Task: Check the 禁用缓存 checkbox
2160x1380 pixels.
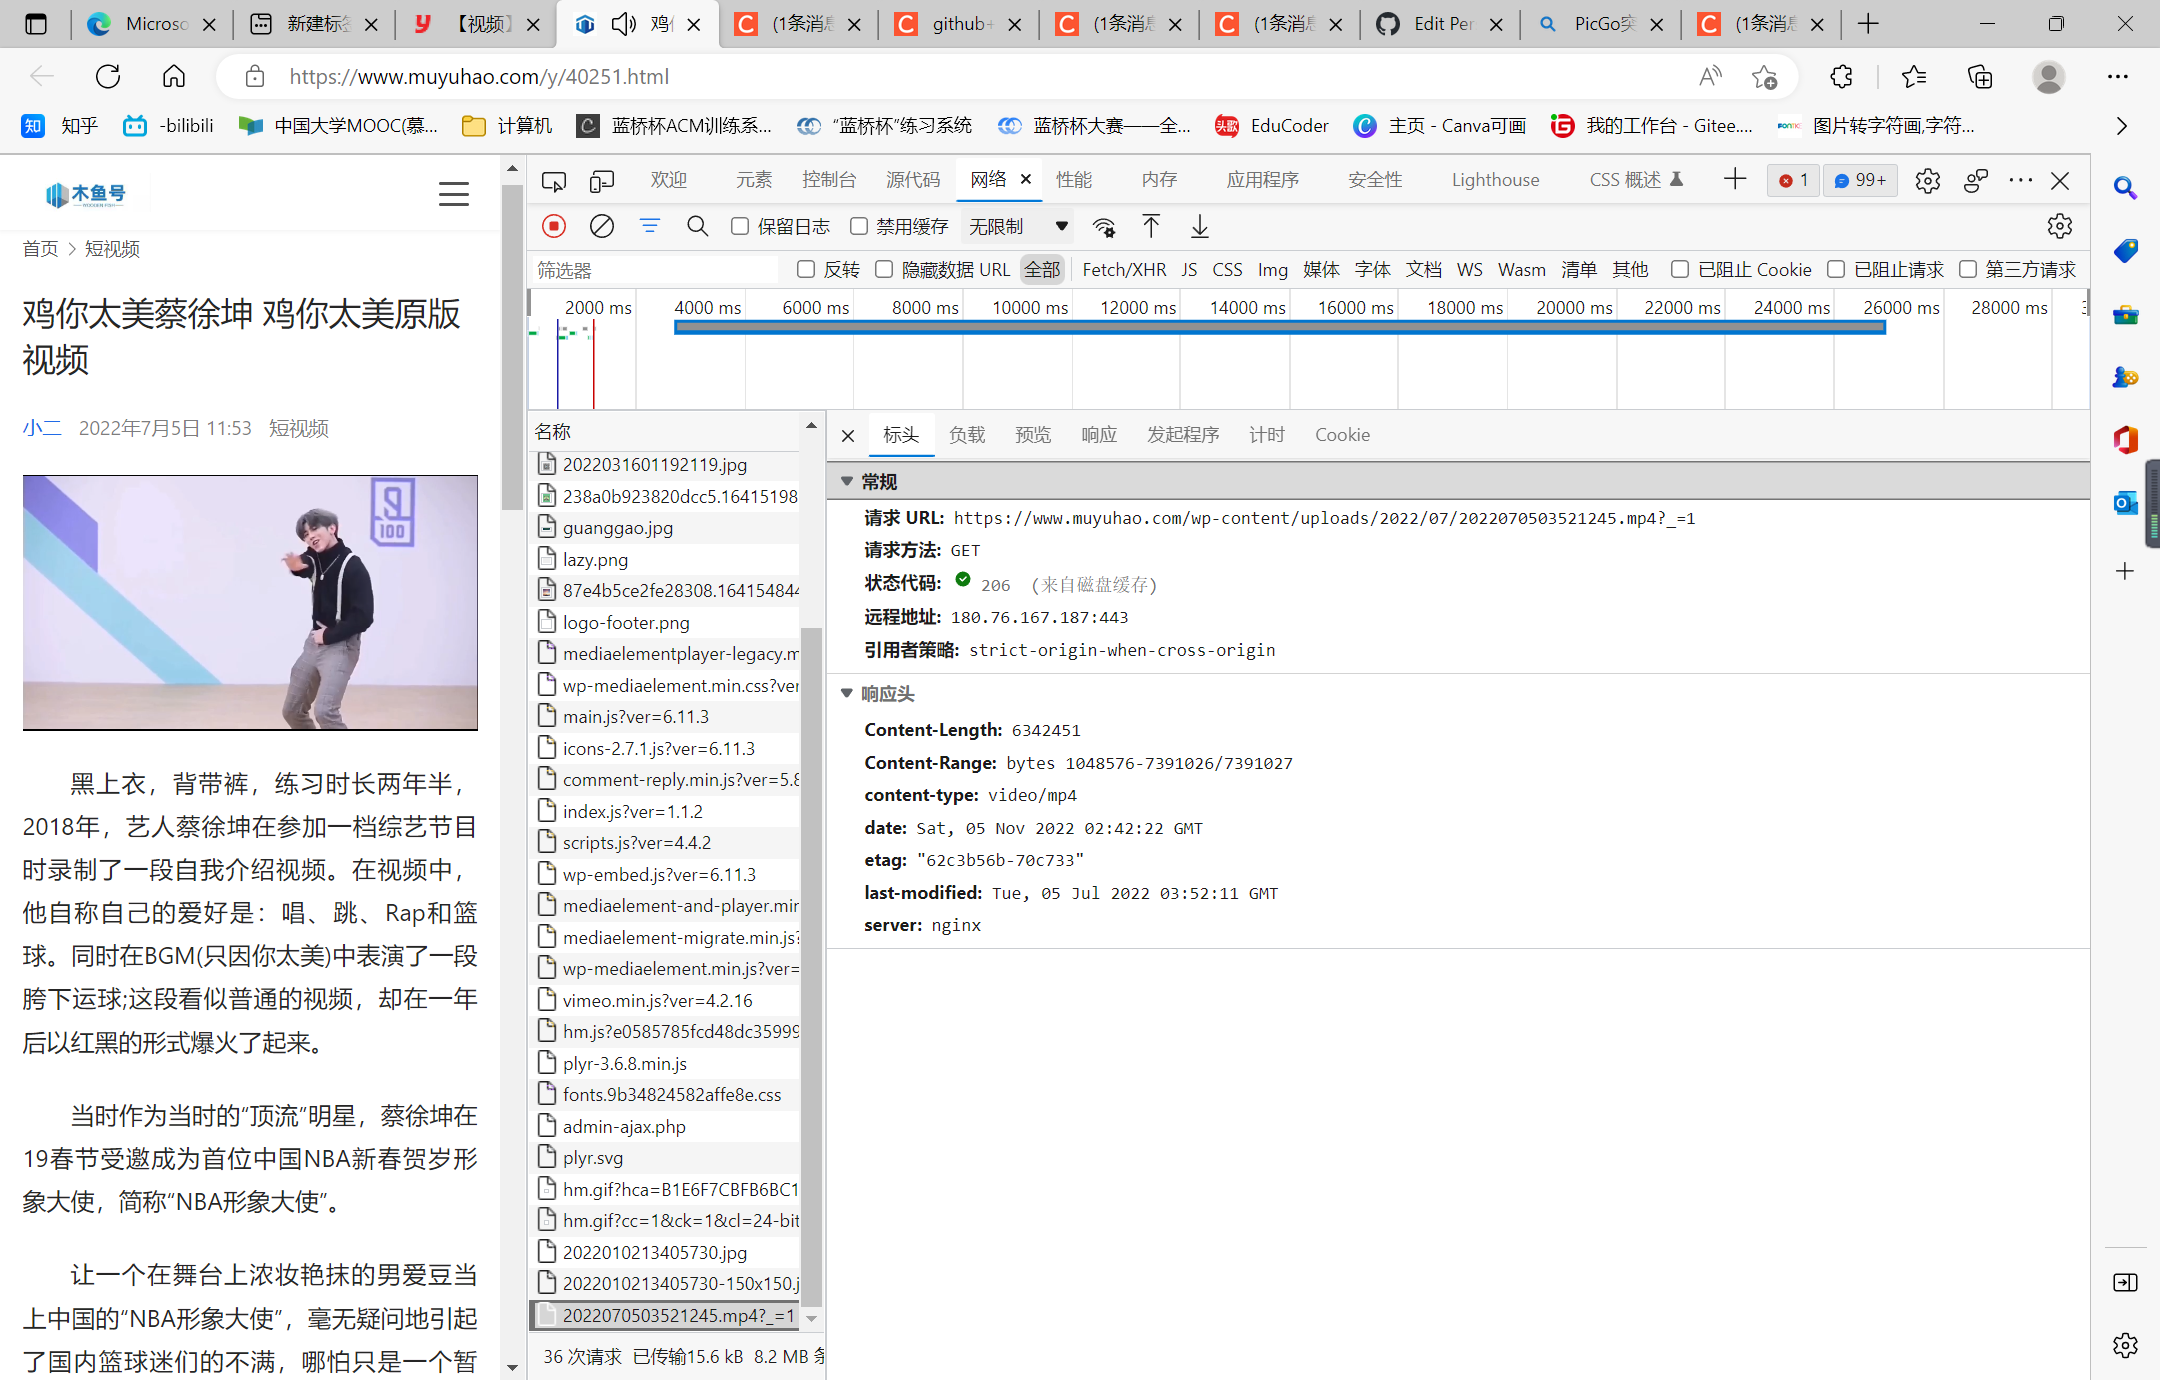Action: coord(859,227)
